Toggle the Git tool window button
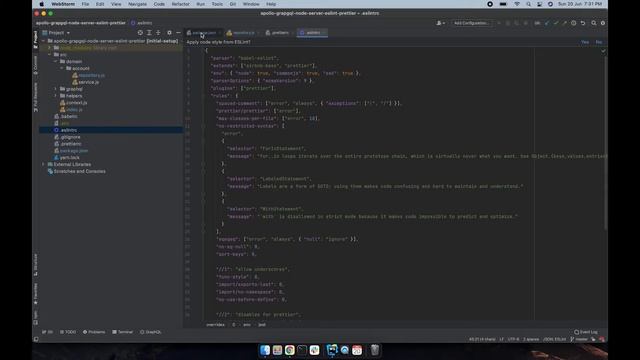The image size is (640, 360). tap(47, 332)
